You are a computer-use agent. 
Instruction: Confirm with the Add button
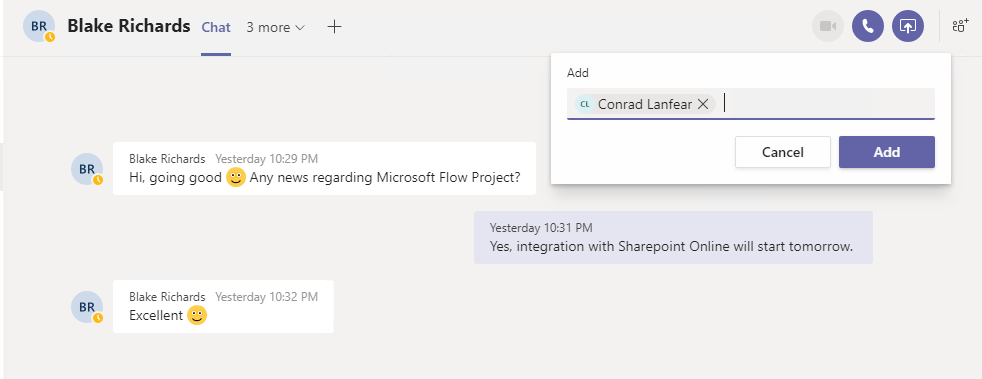pos(887,152)
